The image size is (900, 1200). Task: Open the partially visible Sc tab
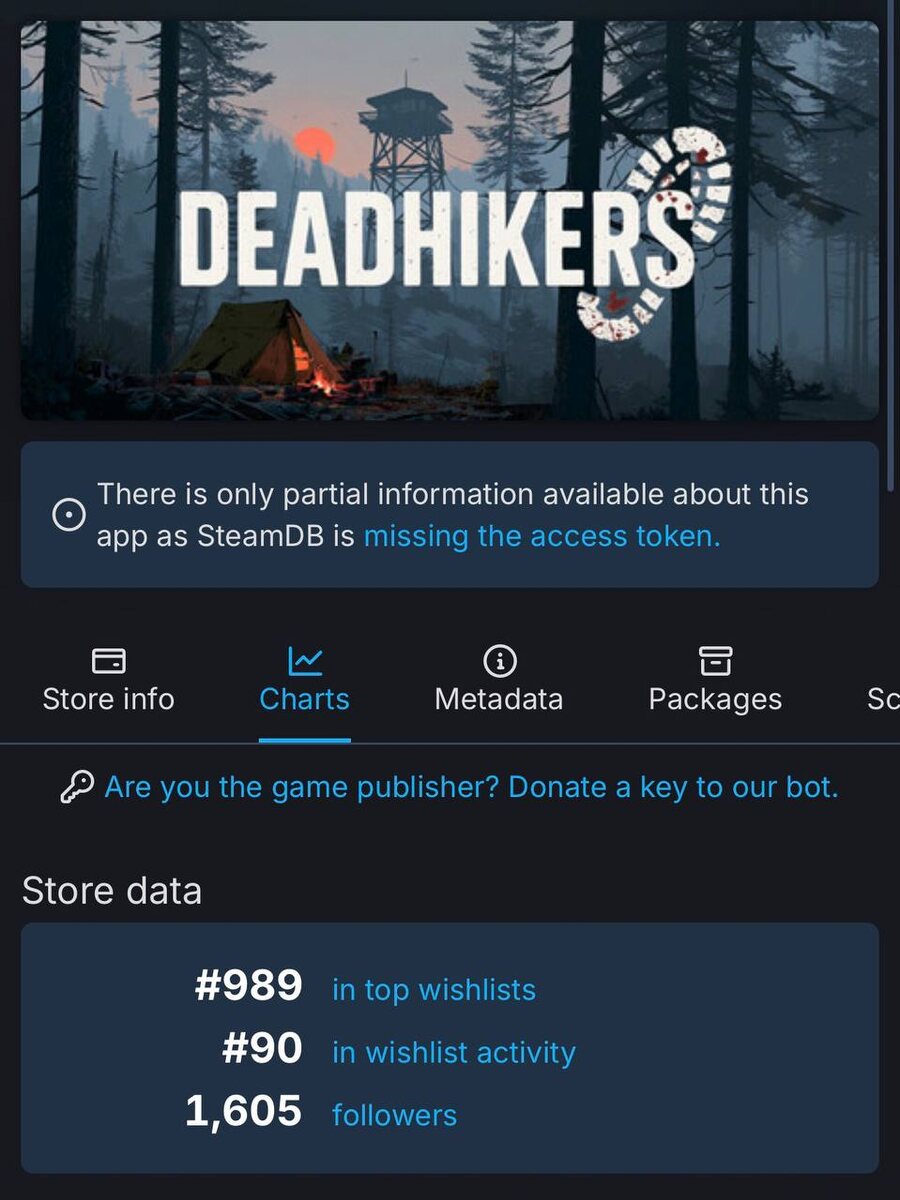click(x=883, y=699)
